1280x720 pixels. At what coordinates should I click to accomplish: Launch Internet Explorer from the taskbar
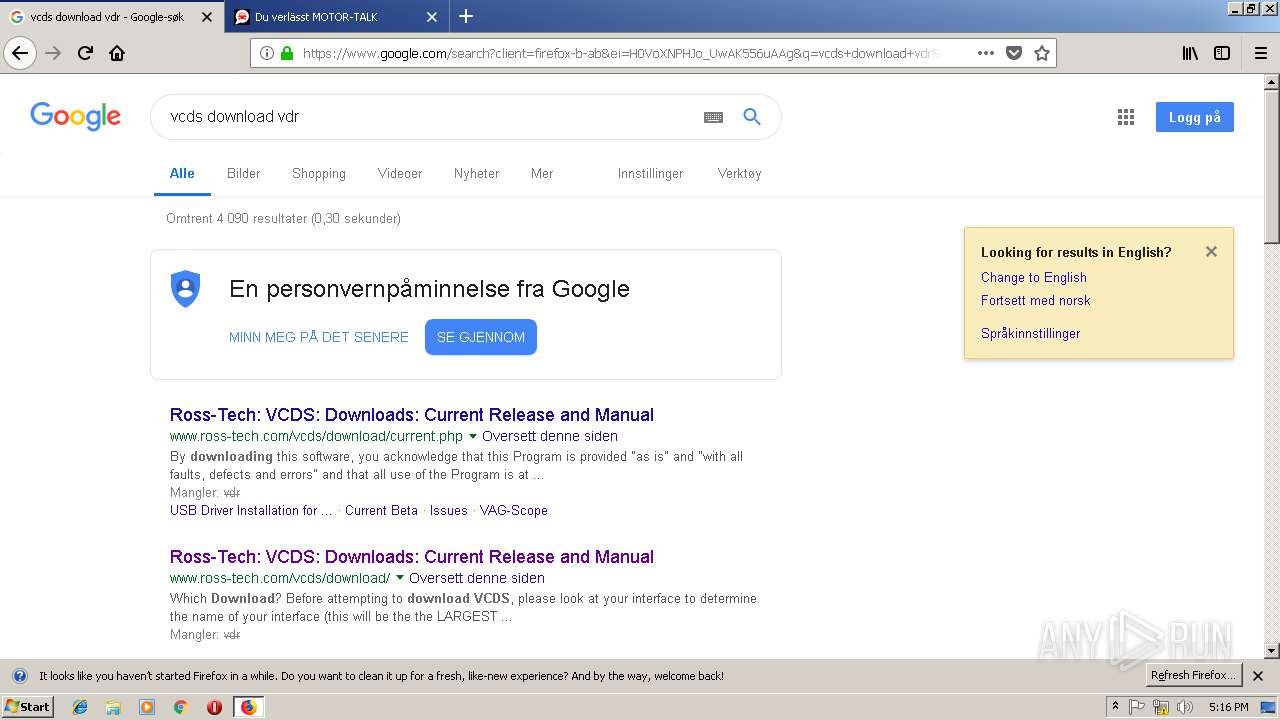point(80,707)
